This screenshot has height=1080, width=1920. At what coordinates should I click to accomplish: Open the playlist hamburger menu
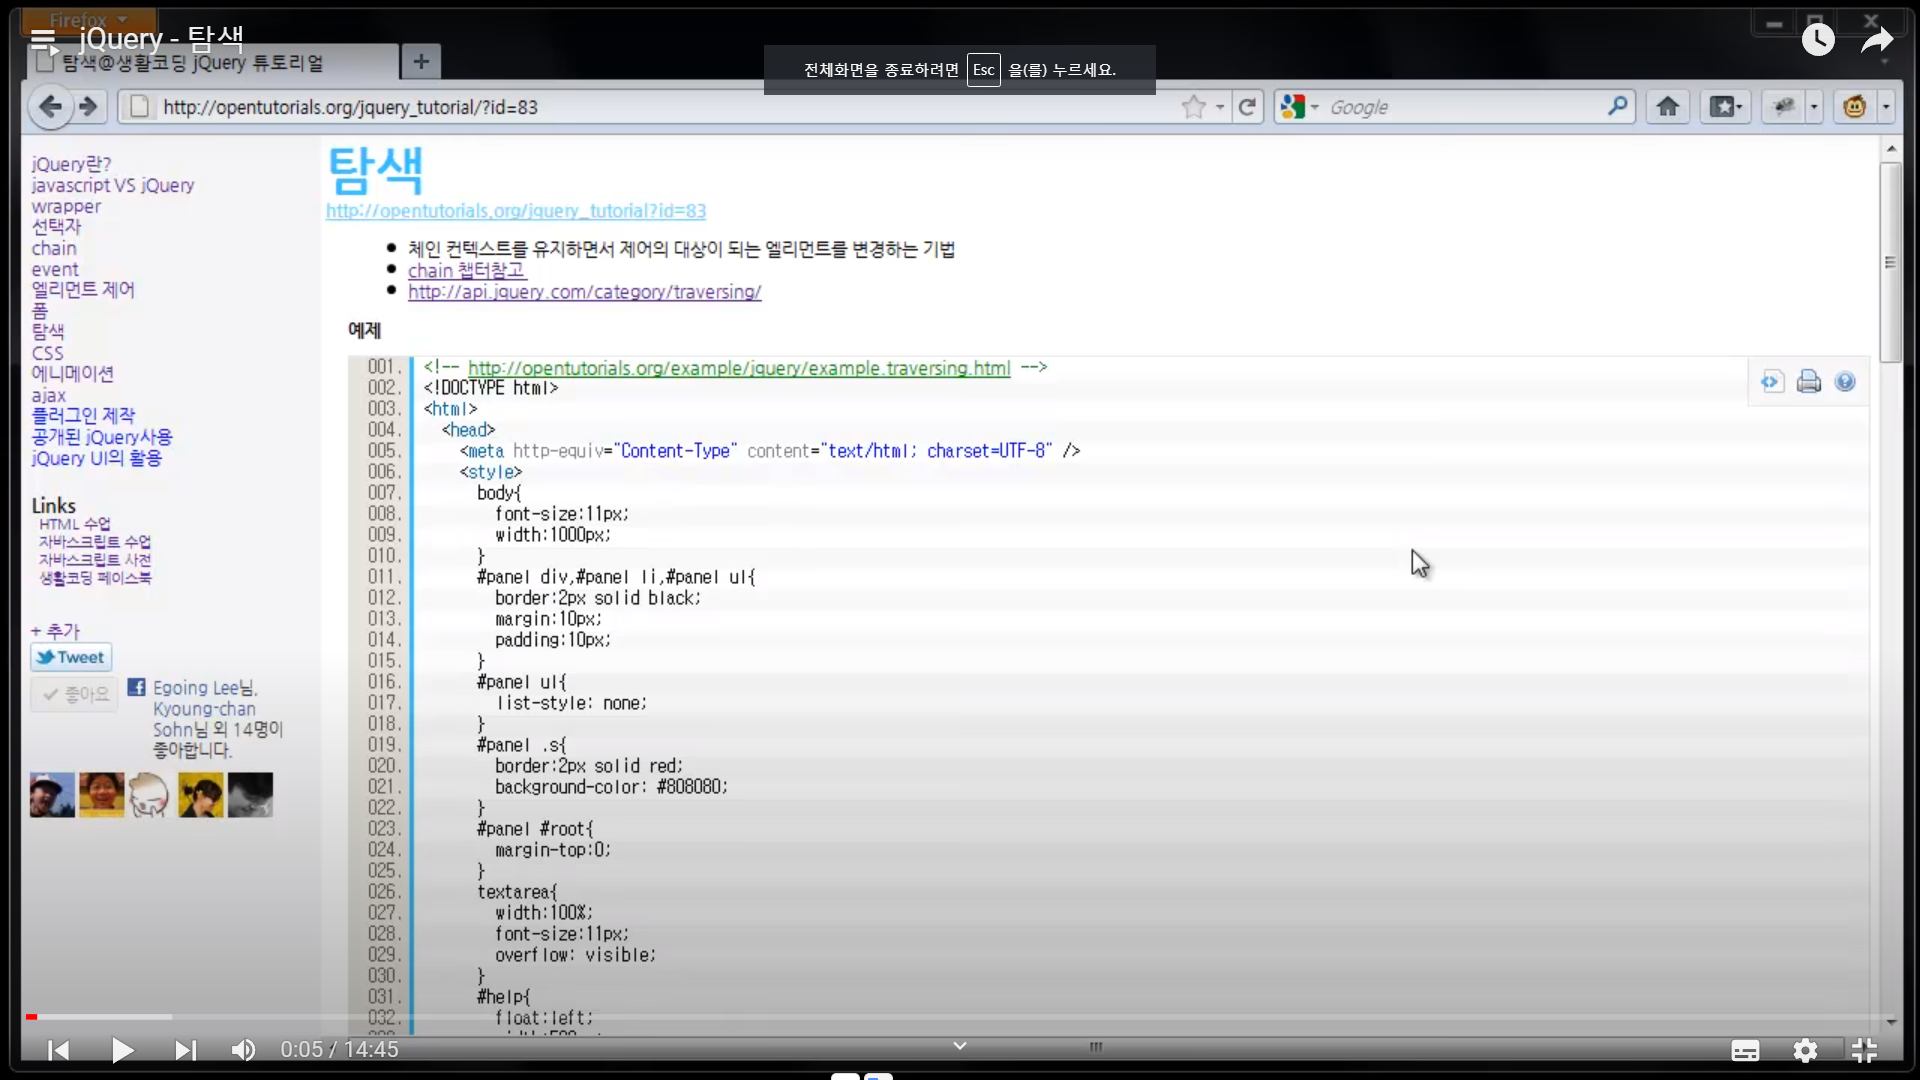[x=43, y=40]
